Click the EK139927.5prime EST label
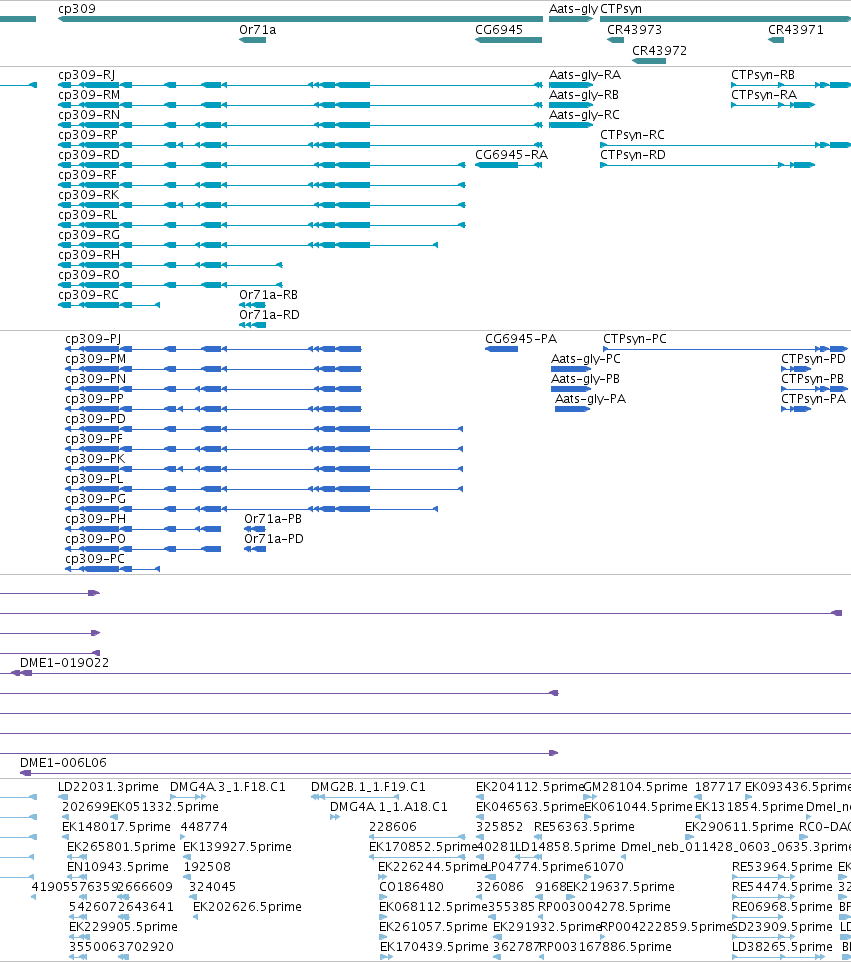The height and width of the screenshot is (962, 851). click(x=237, y=847)
